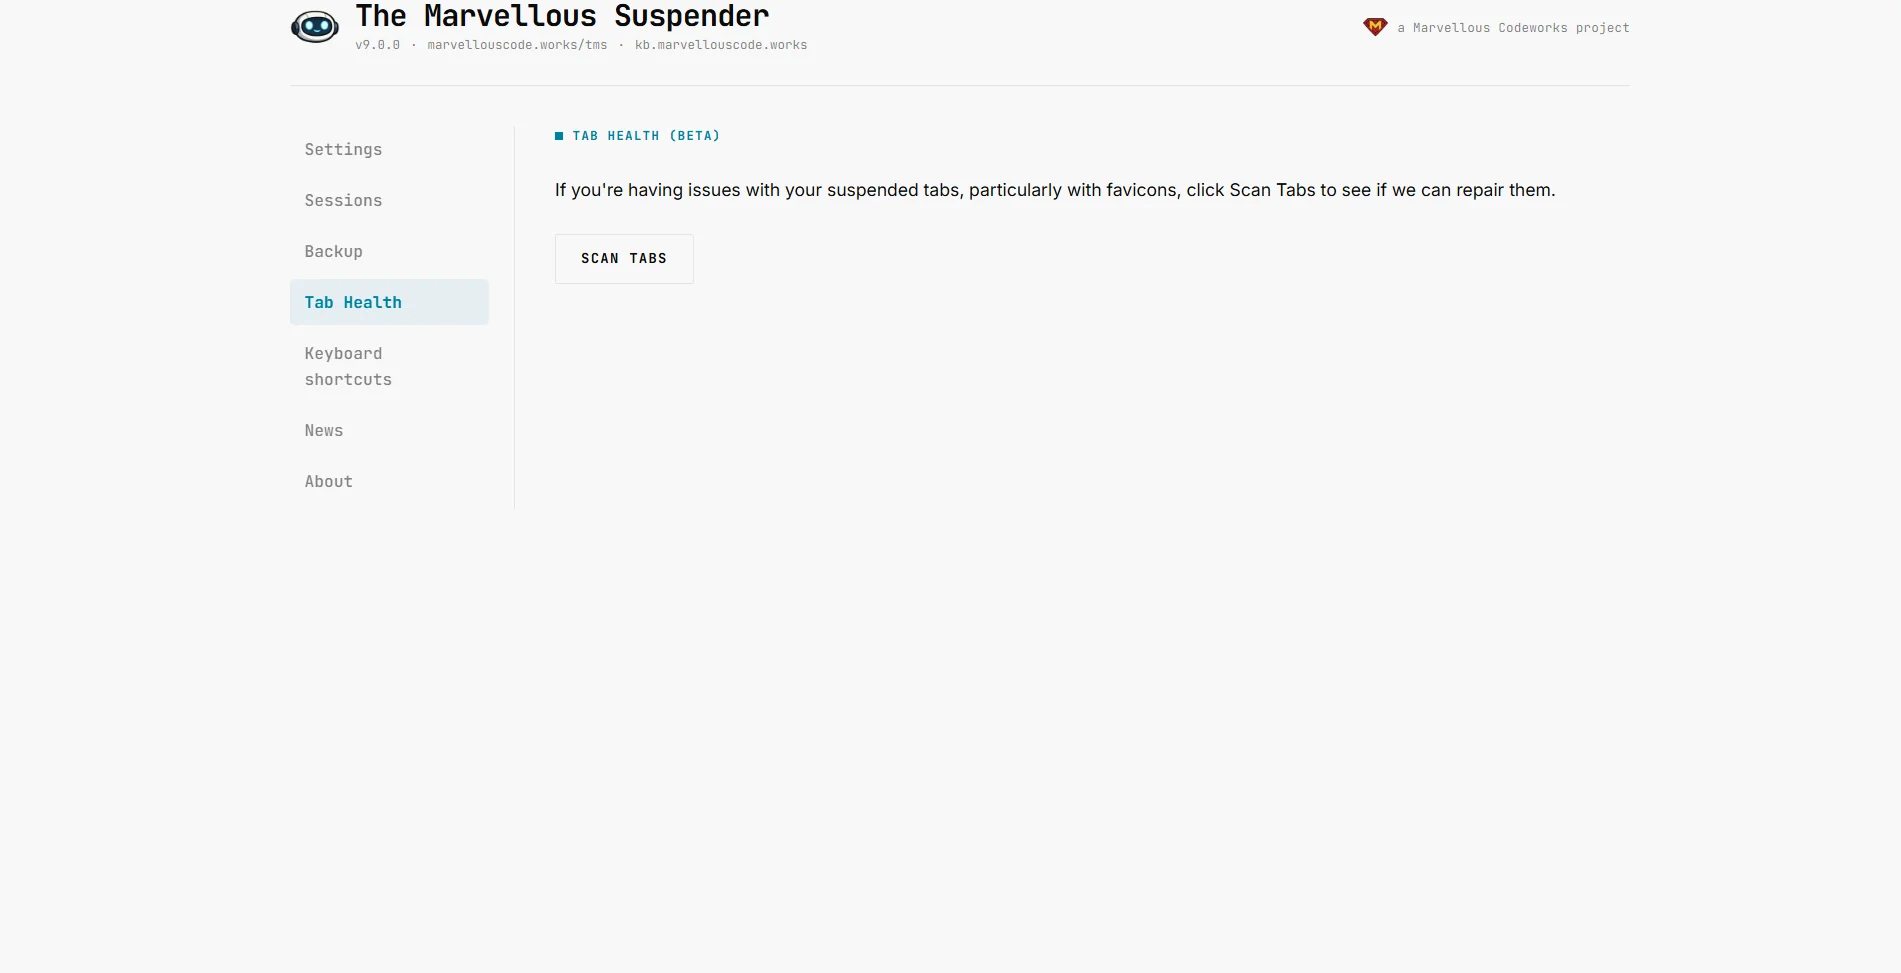1901x973 pixels.
Task: Select the Tab Health menu item
Action: (x=389, y=302)
